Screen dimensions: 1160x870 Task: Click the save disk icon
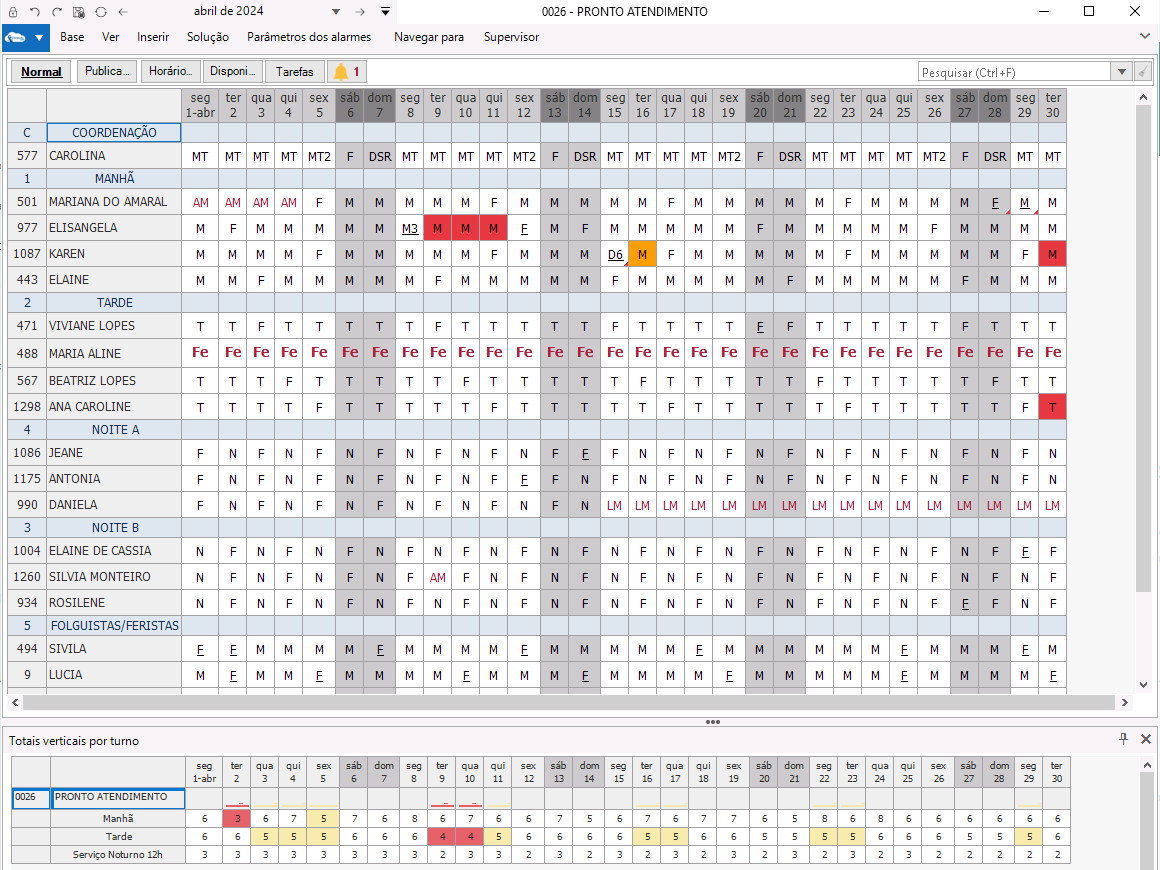(78, 12)
